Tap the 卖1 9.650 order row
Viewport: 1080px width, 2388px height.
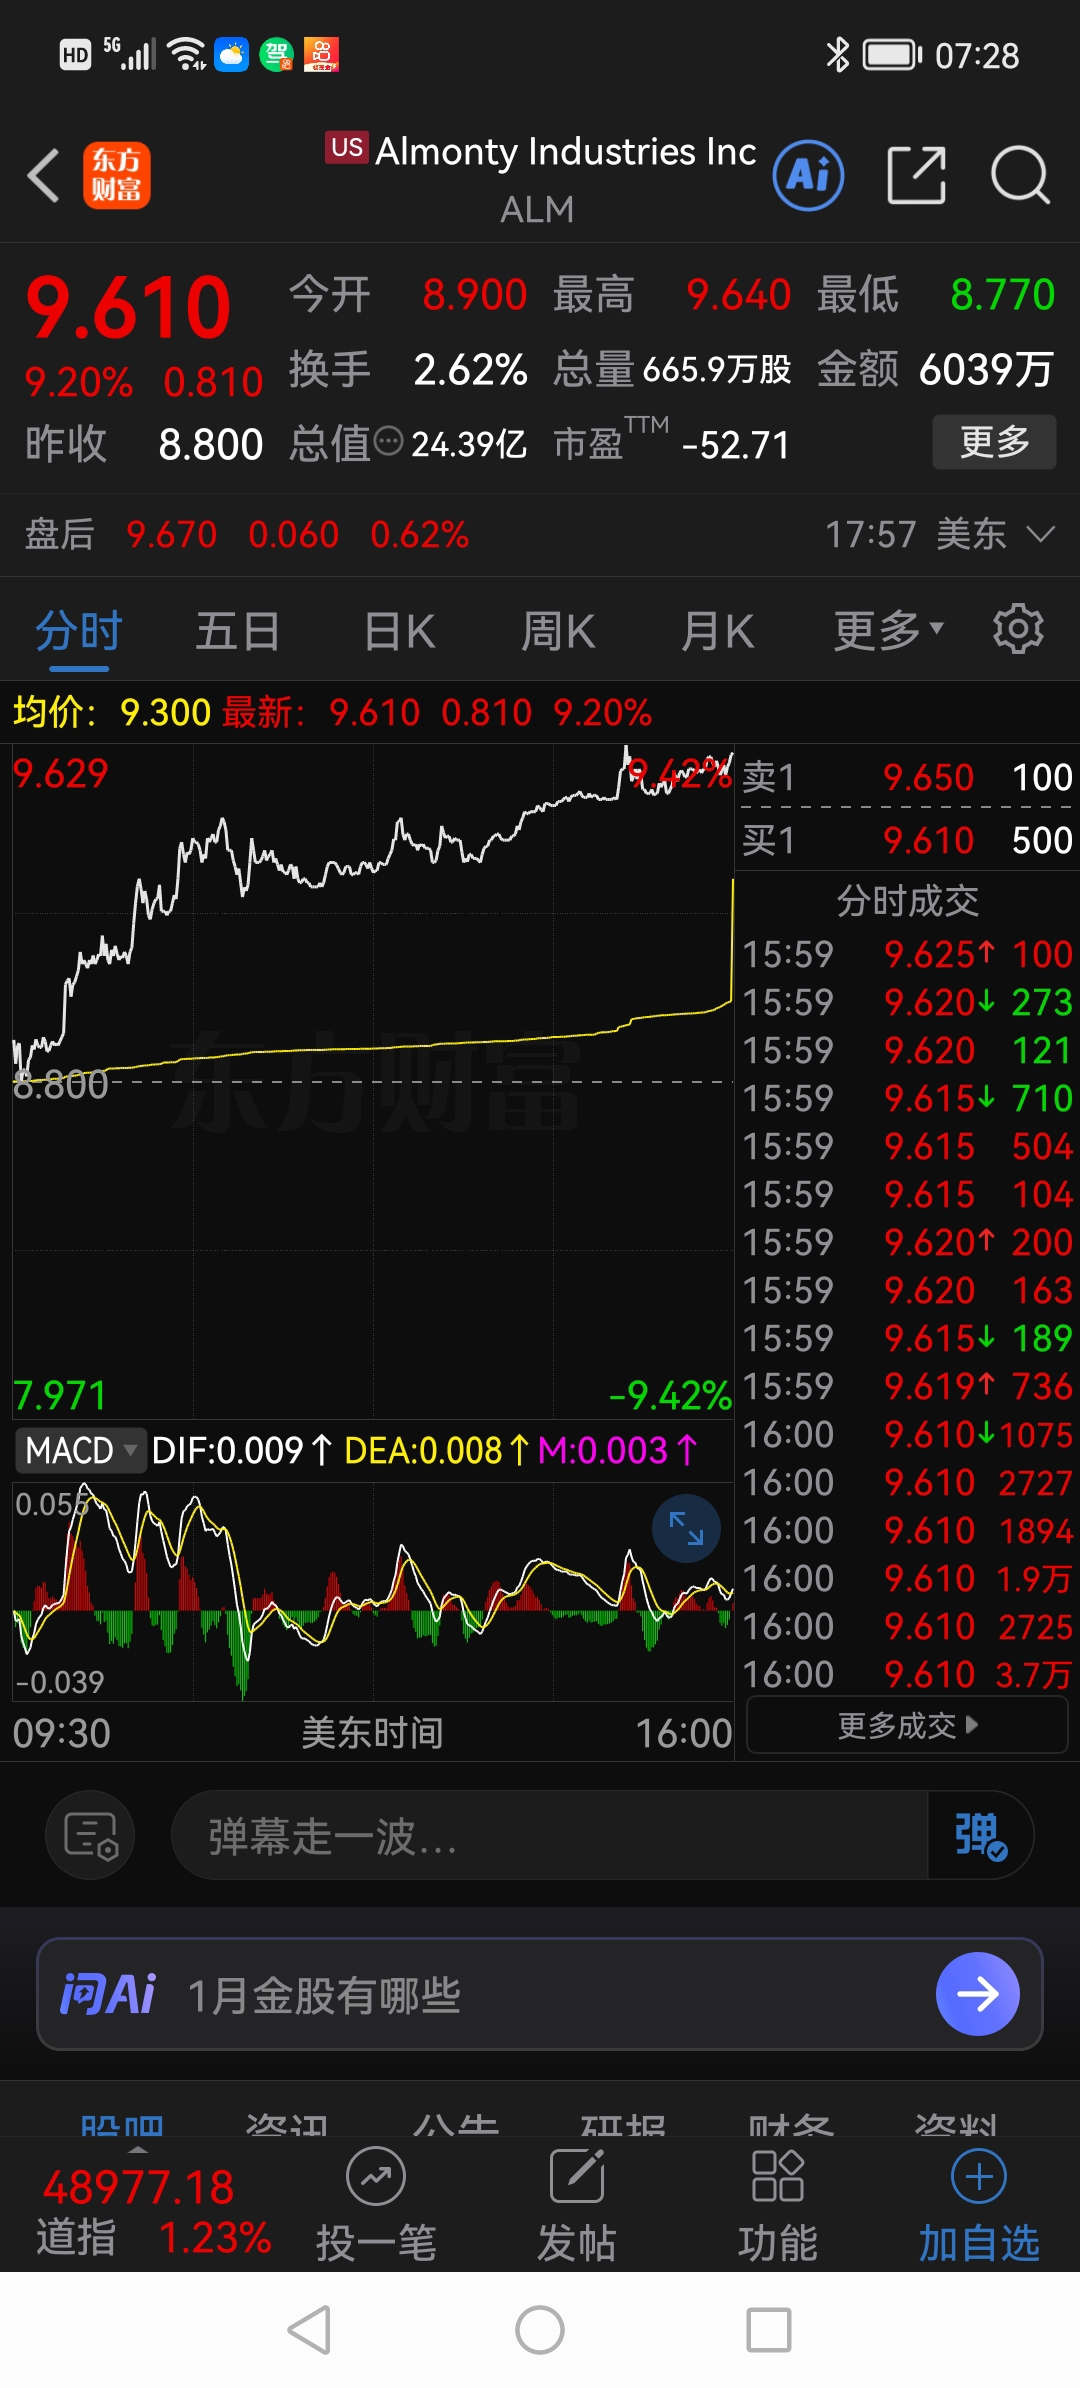coord(907,777)
